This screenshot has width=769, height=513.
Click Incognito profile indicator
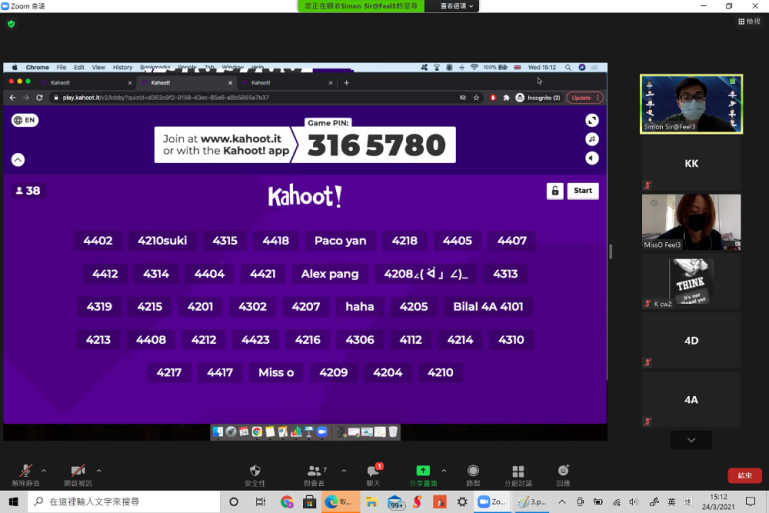pyautogui.click(x=538, y=98)
